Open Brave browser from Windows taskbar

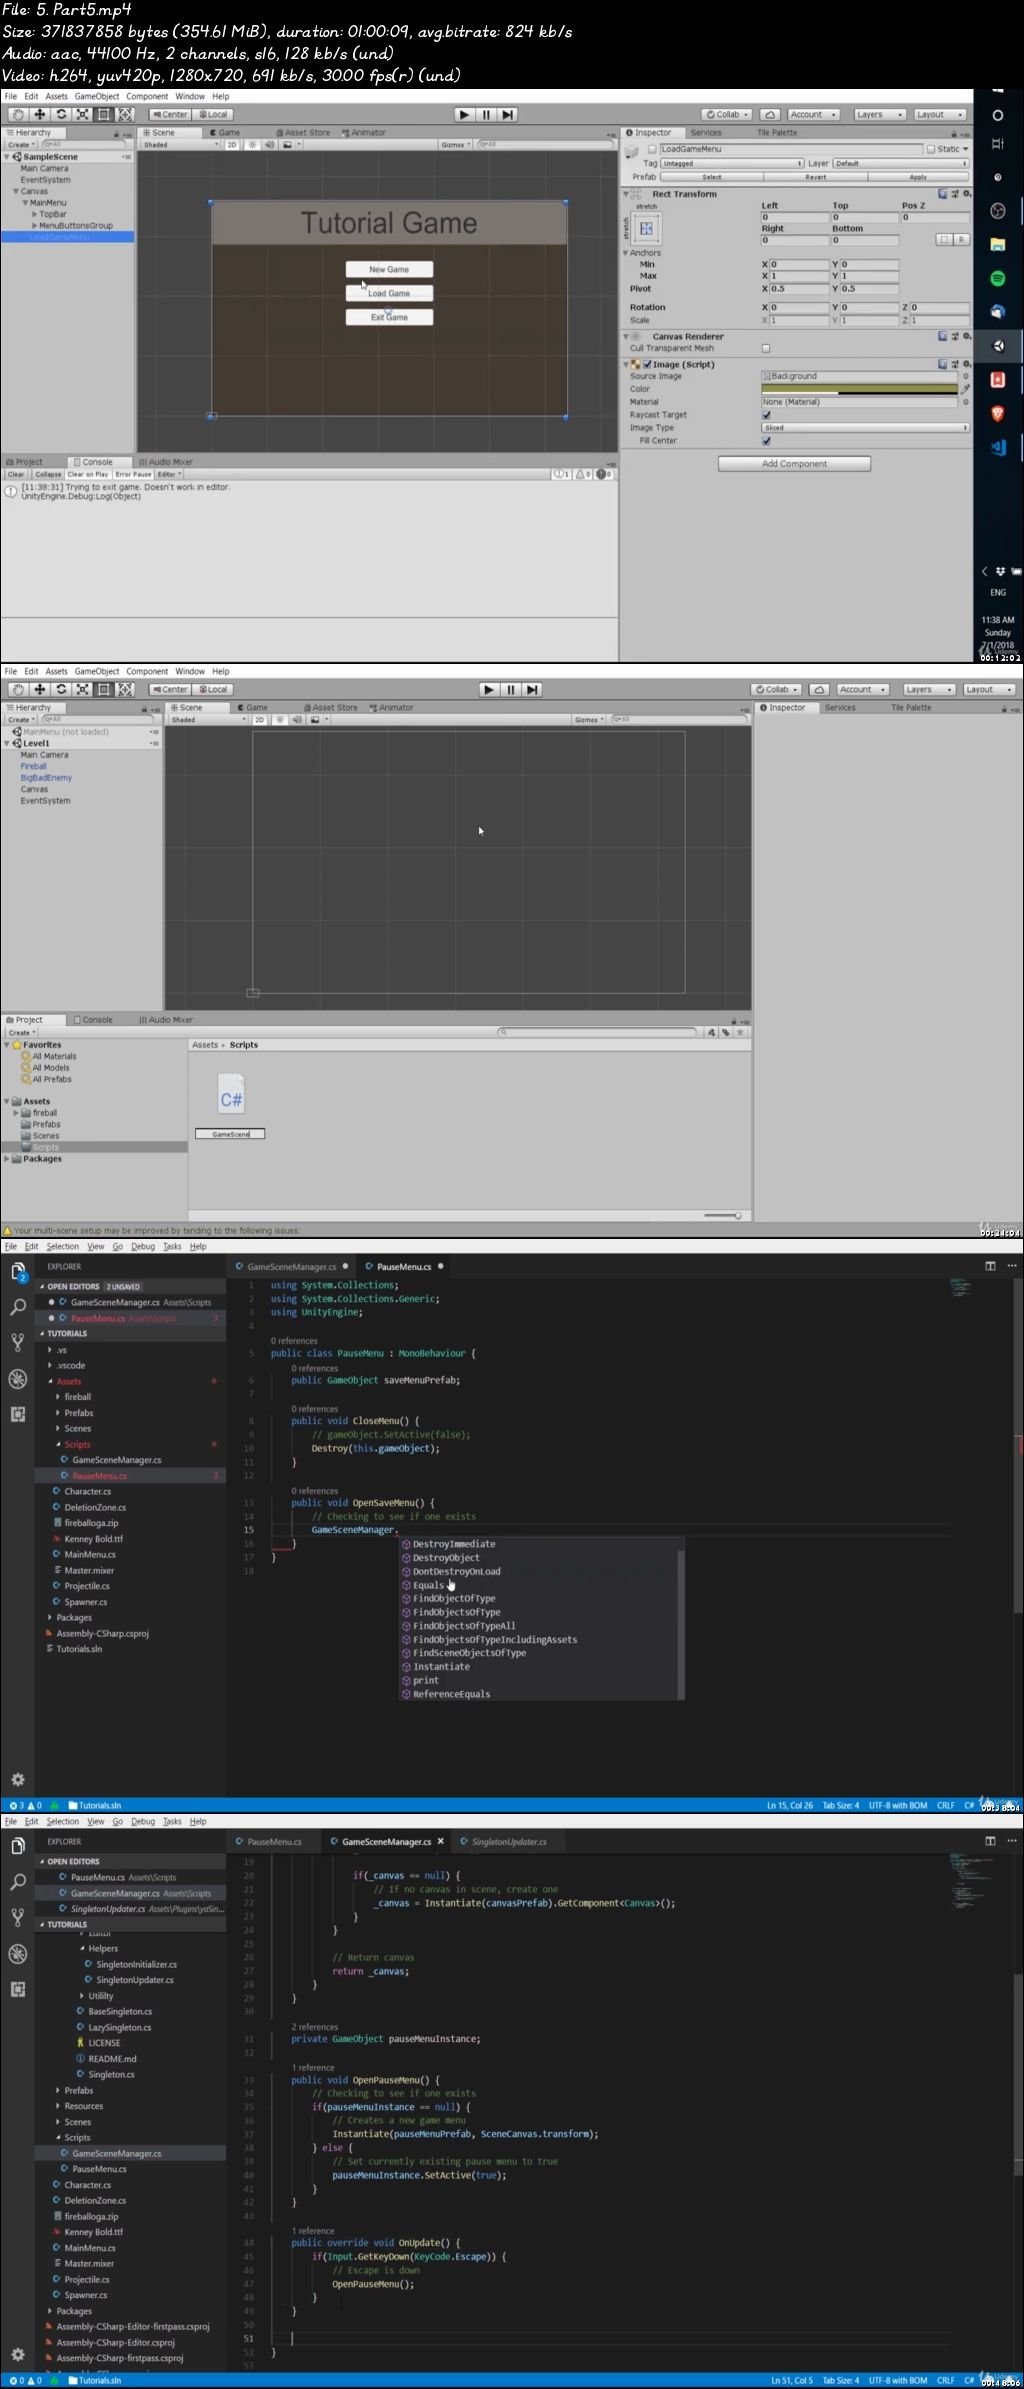click(998, 413)
